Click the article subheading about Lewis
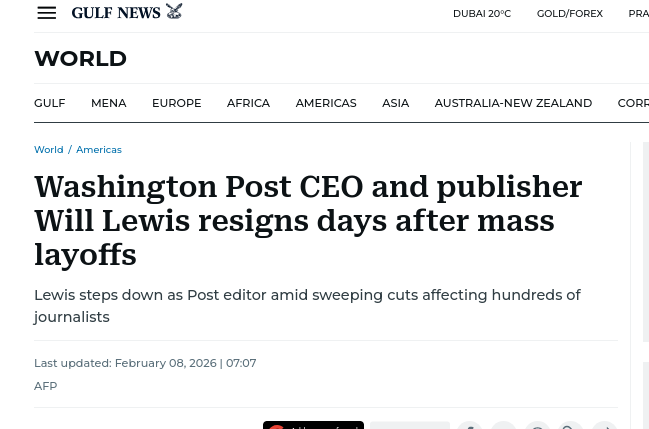This screenshot has width=649, height=429. (x=307, y=306)
